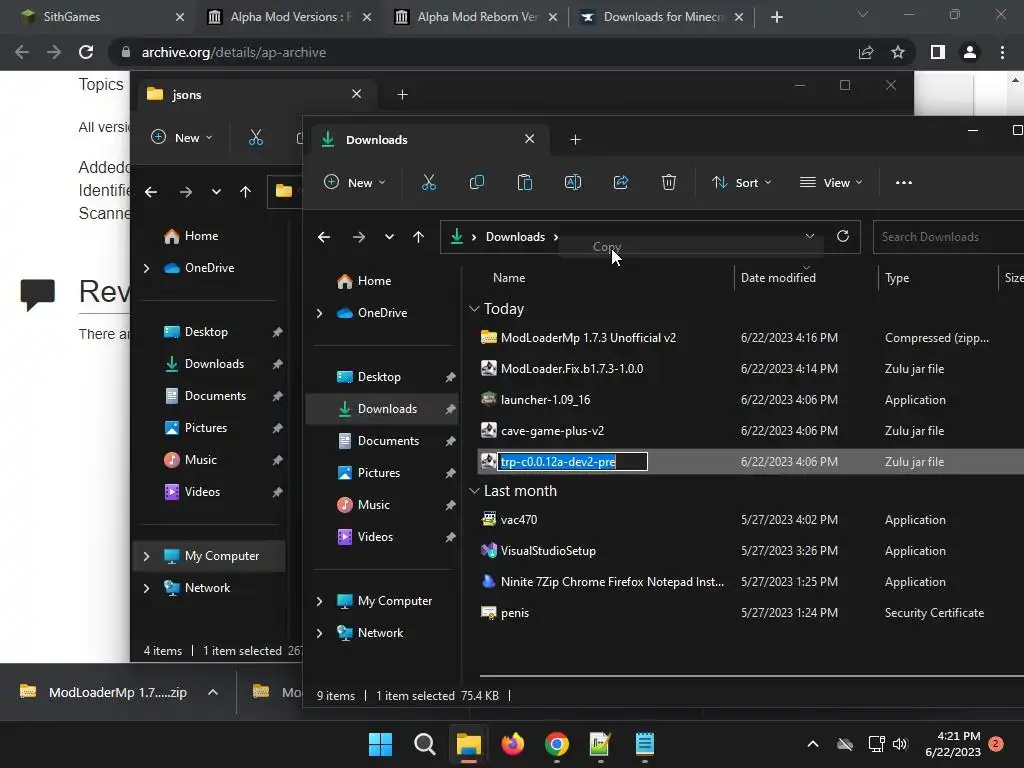The image size is (1024, 768).
Task: Click the Cut icon in the Downloads toolbar
Action: [x=428, y=183]
